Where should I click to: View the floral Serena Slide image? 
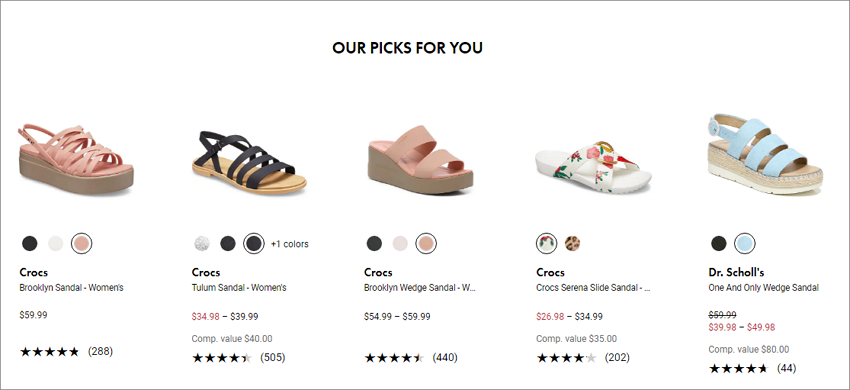coord(593,166)
